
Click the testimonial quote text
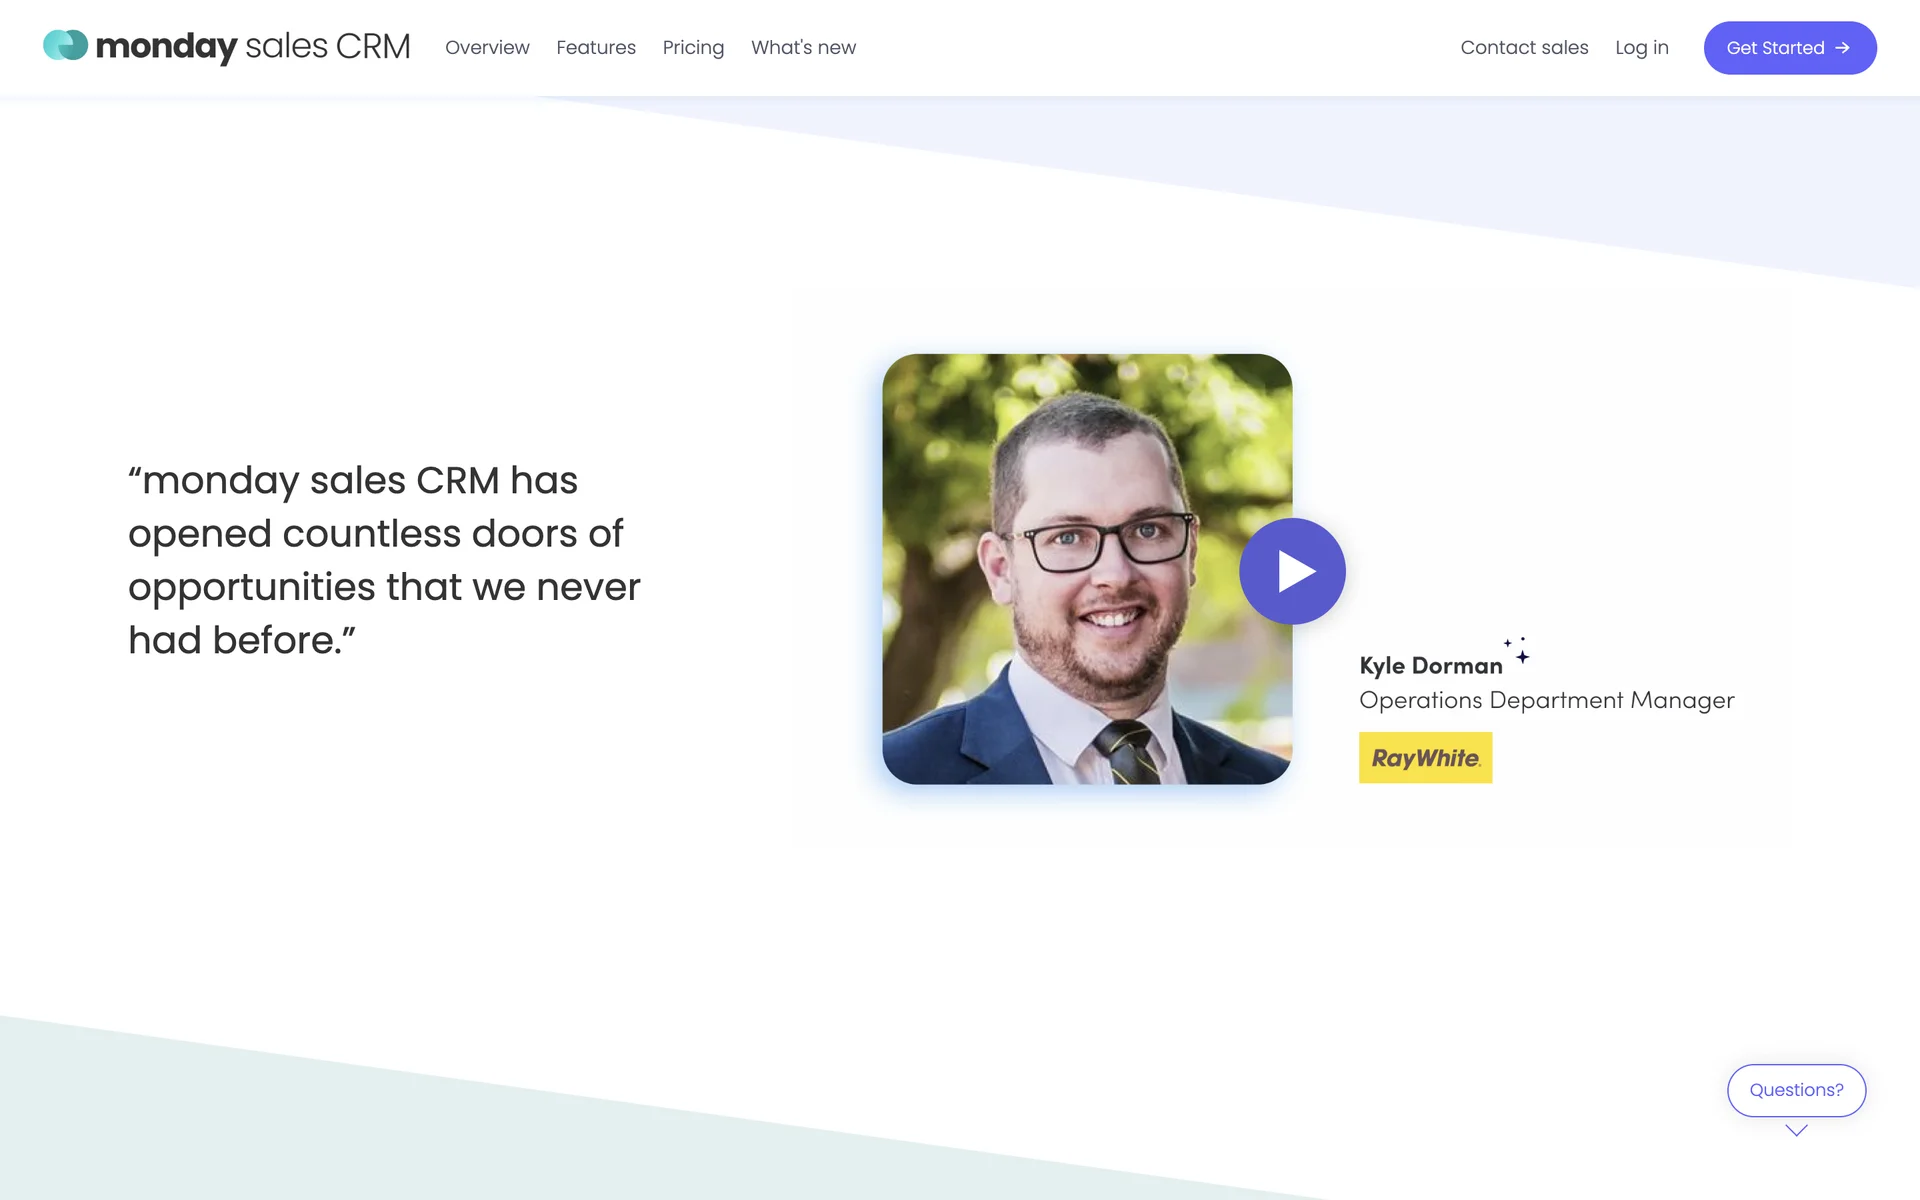tap(384, 560)
